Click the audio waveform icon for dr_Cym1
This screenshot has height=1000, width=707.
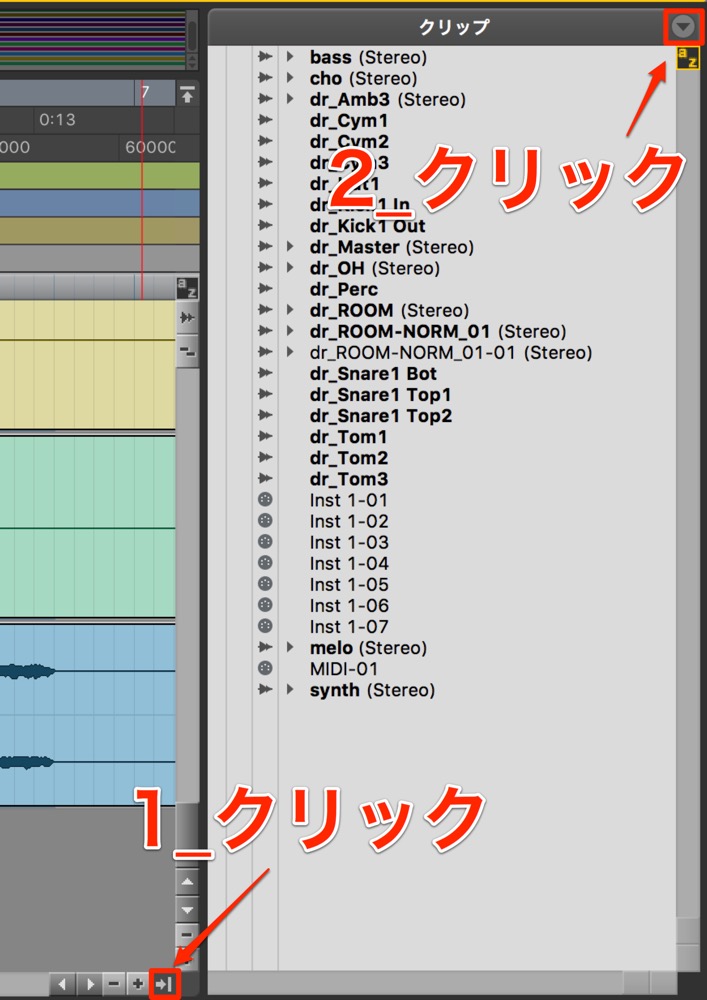265,121
